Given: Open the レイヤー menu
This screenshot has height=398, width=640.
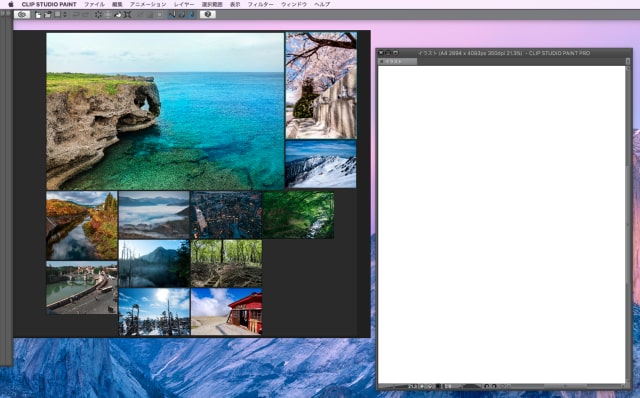Looking at the screenshot, I should 184,4.
